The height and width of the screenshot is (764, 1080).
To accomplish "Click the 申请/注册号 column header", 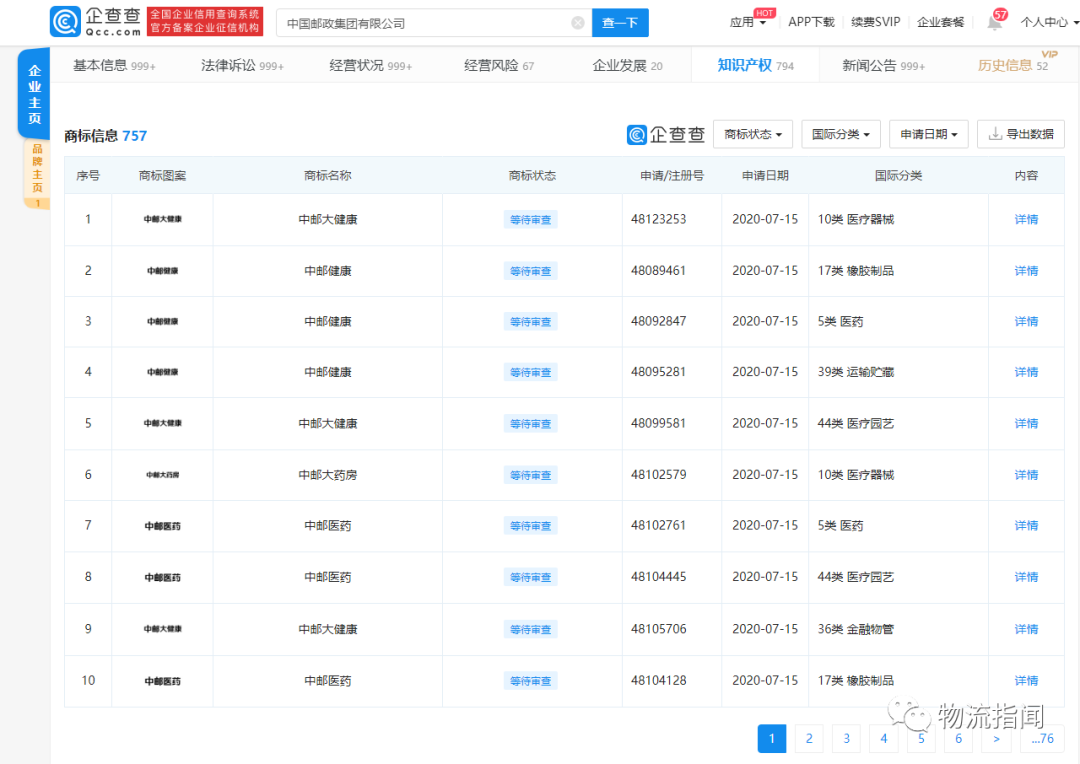I will [x=672, y=176].
